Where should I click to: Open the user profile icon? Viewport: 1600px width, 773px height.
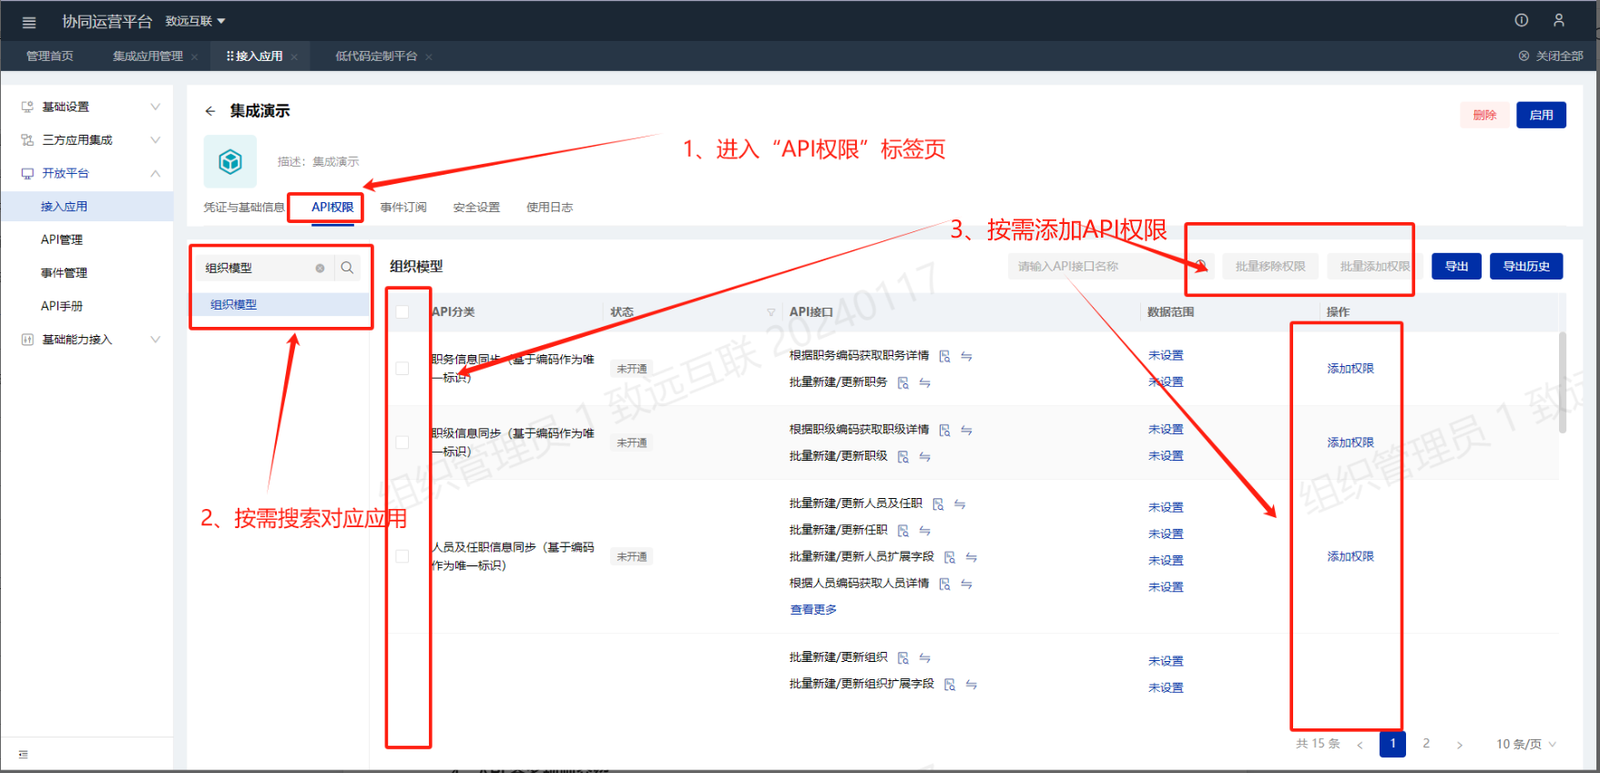pos(1558,20)
